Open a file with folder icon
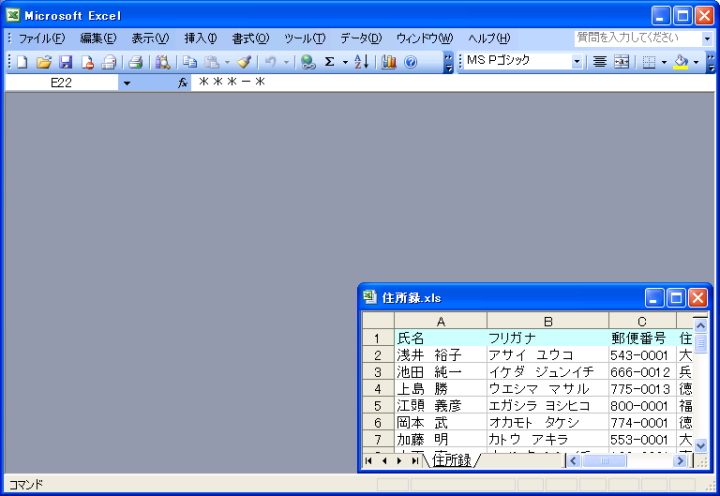This screenshot has height=496, width=720. (44, 62)
